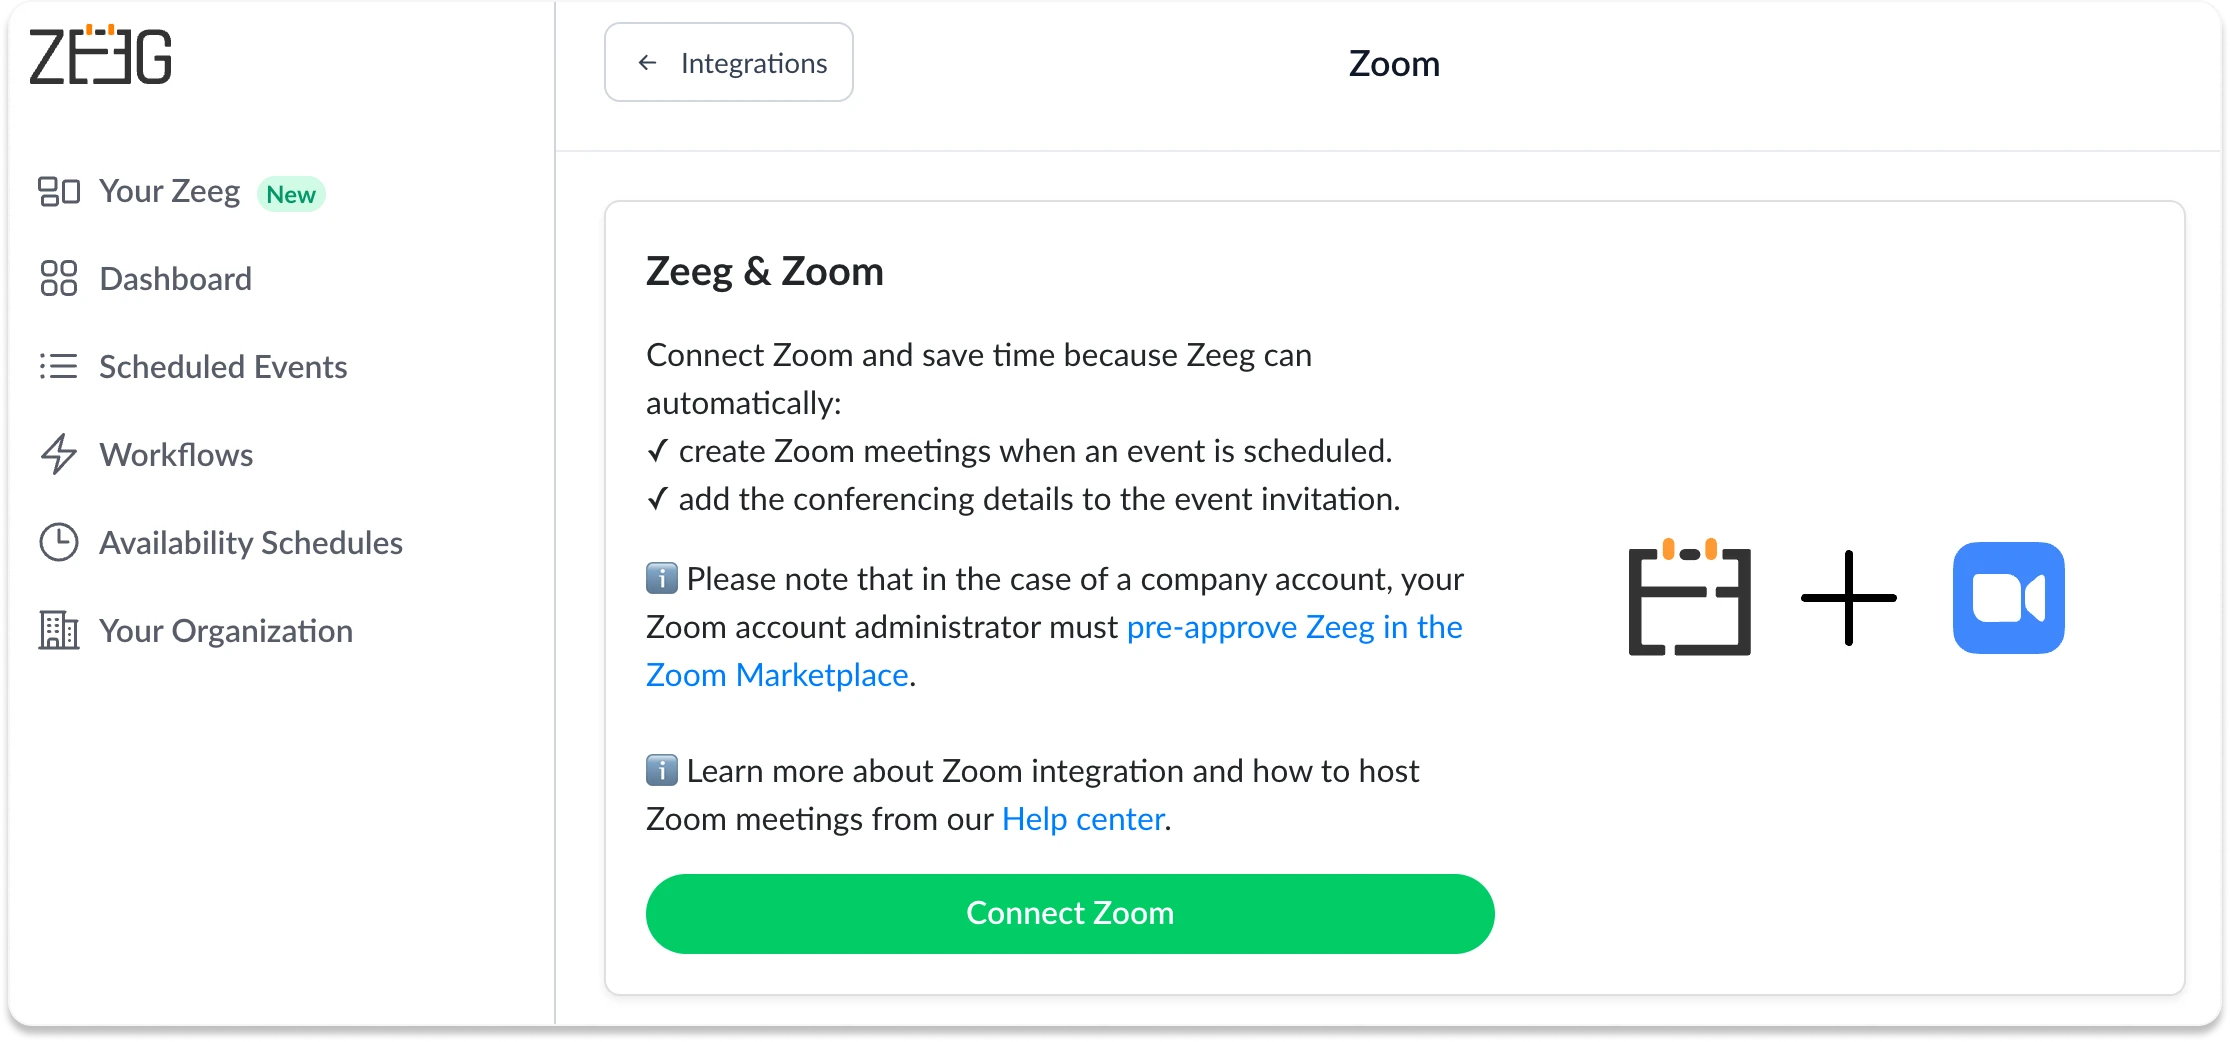
Task: Select the Workflows lightning bolt icon
Action: coord(60,454)
